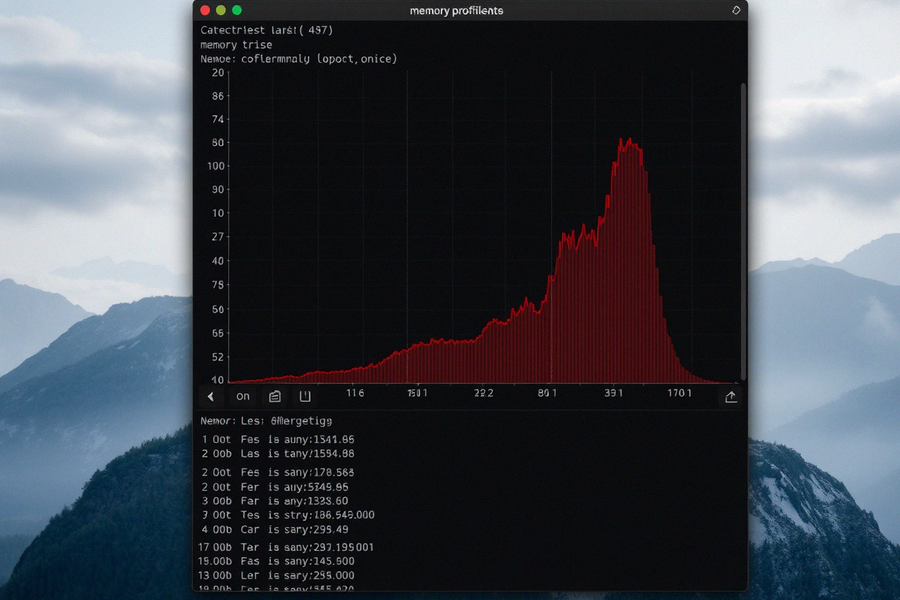Viewport: 900px width, 600px height.
Task: Click the bookmark panel icon beside the clipboard
Action: [305, 396]
